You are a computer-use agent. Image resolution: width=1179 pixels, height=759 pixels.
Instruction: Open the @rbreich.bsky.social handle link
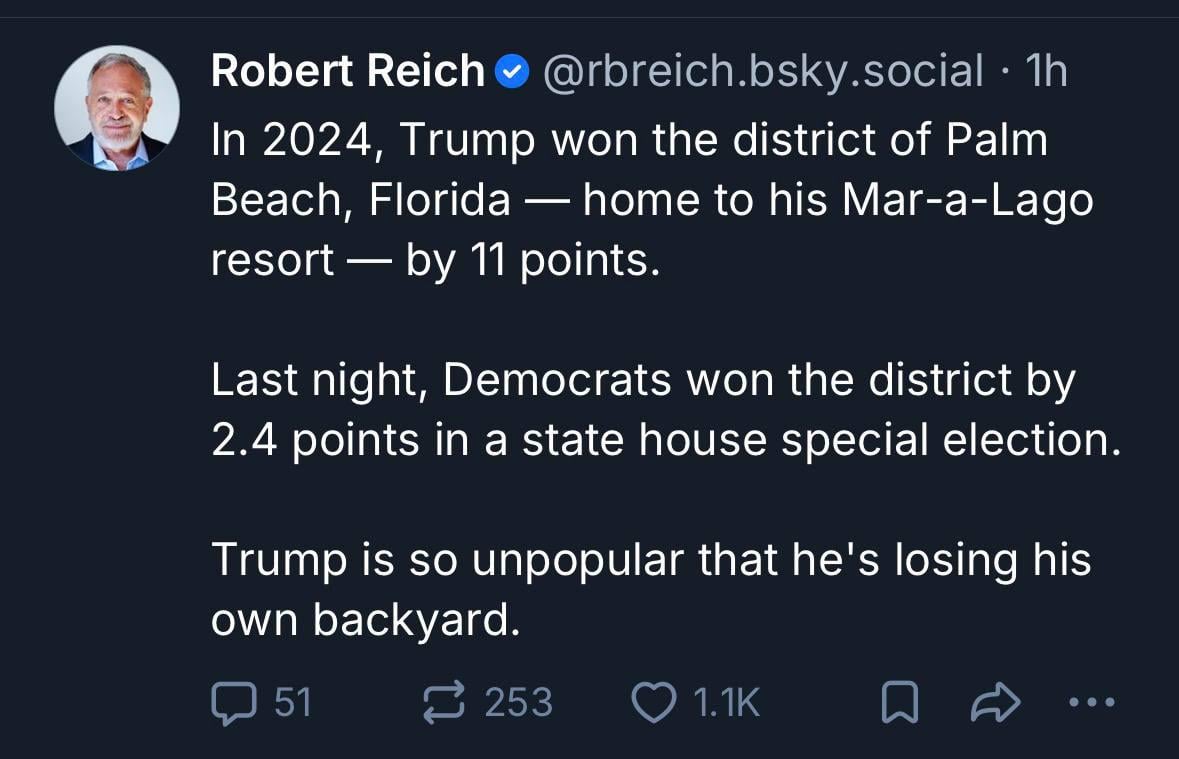pyautogui.click(x=763, y=72)
